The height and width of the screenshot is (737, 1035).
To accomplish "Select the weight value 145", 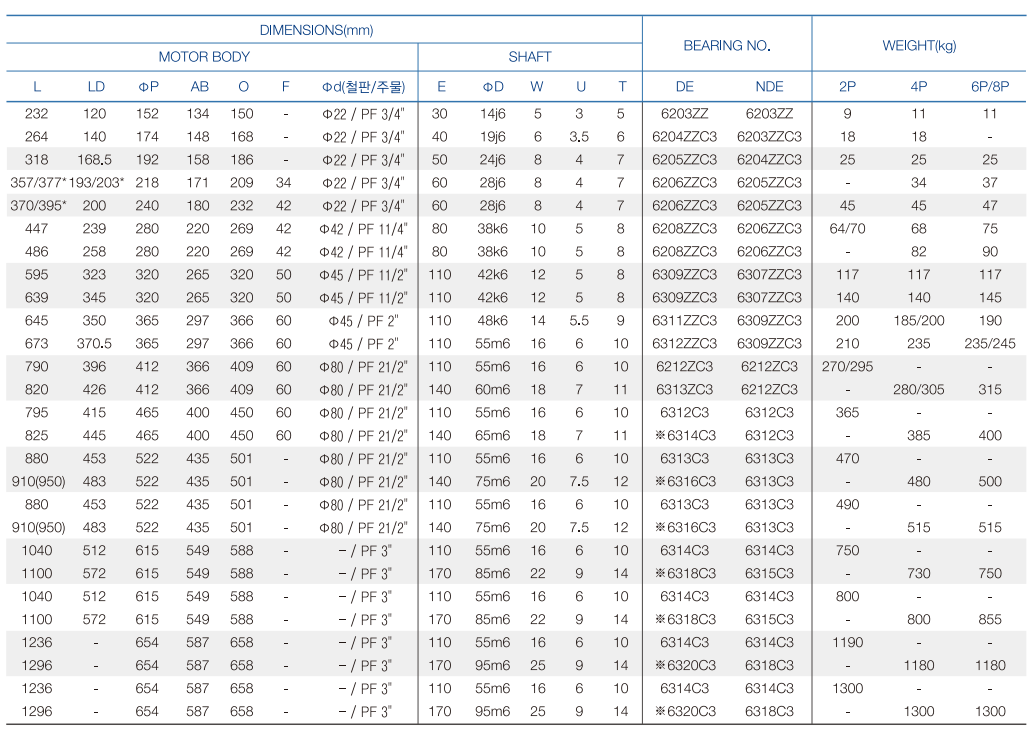I will [989, 298].
